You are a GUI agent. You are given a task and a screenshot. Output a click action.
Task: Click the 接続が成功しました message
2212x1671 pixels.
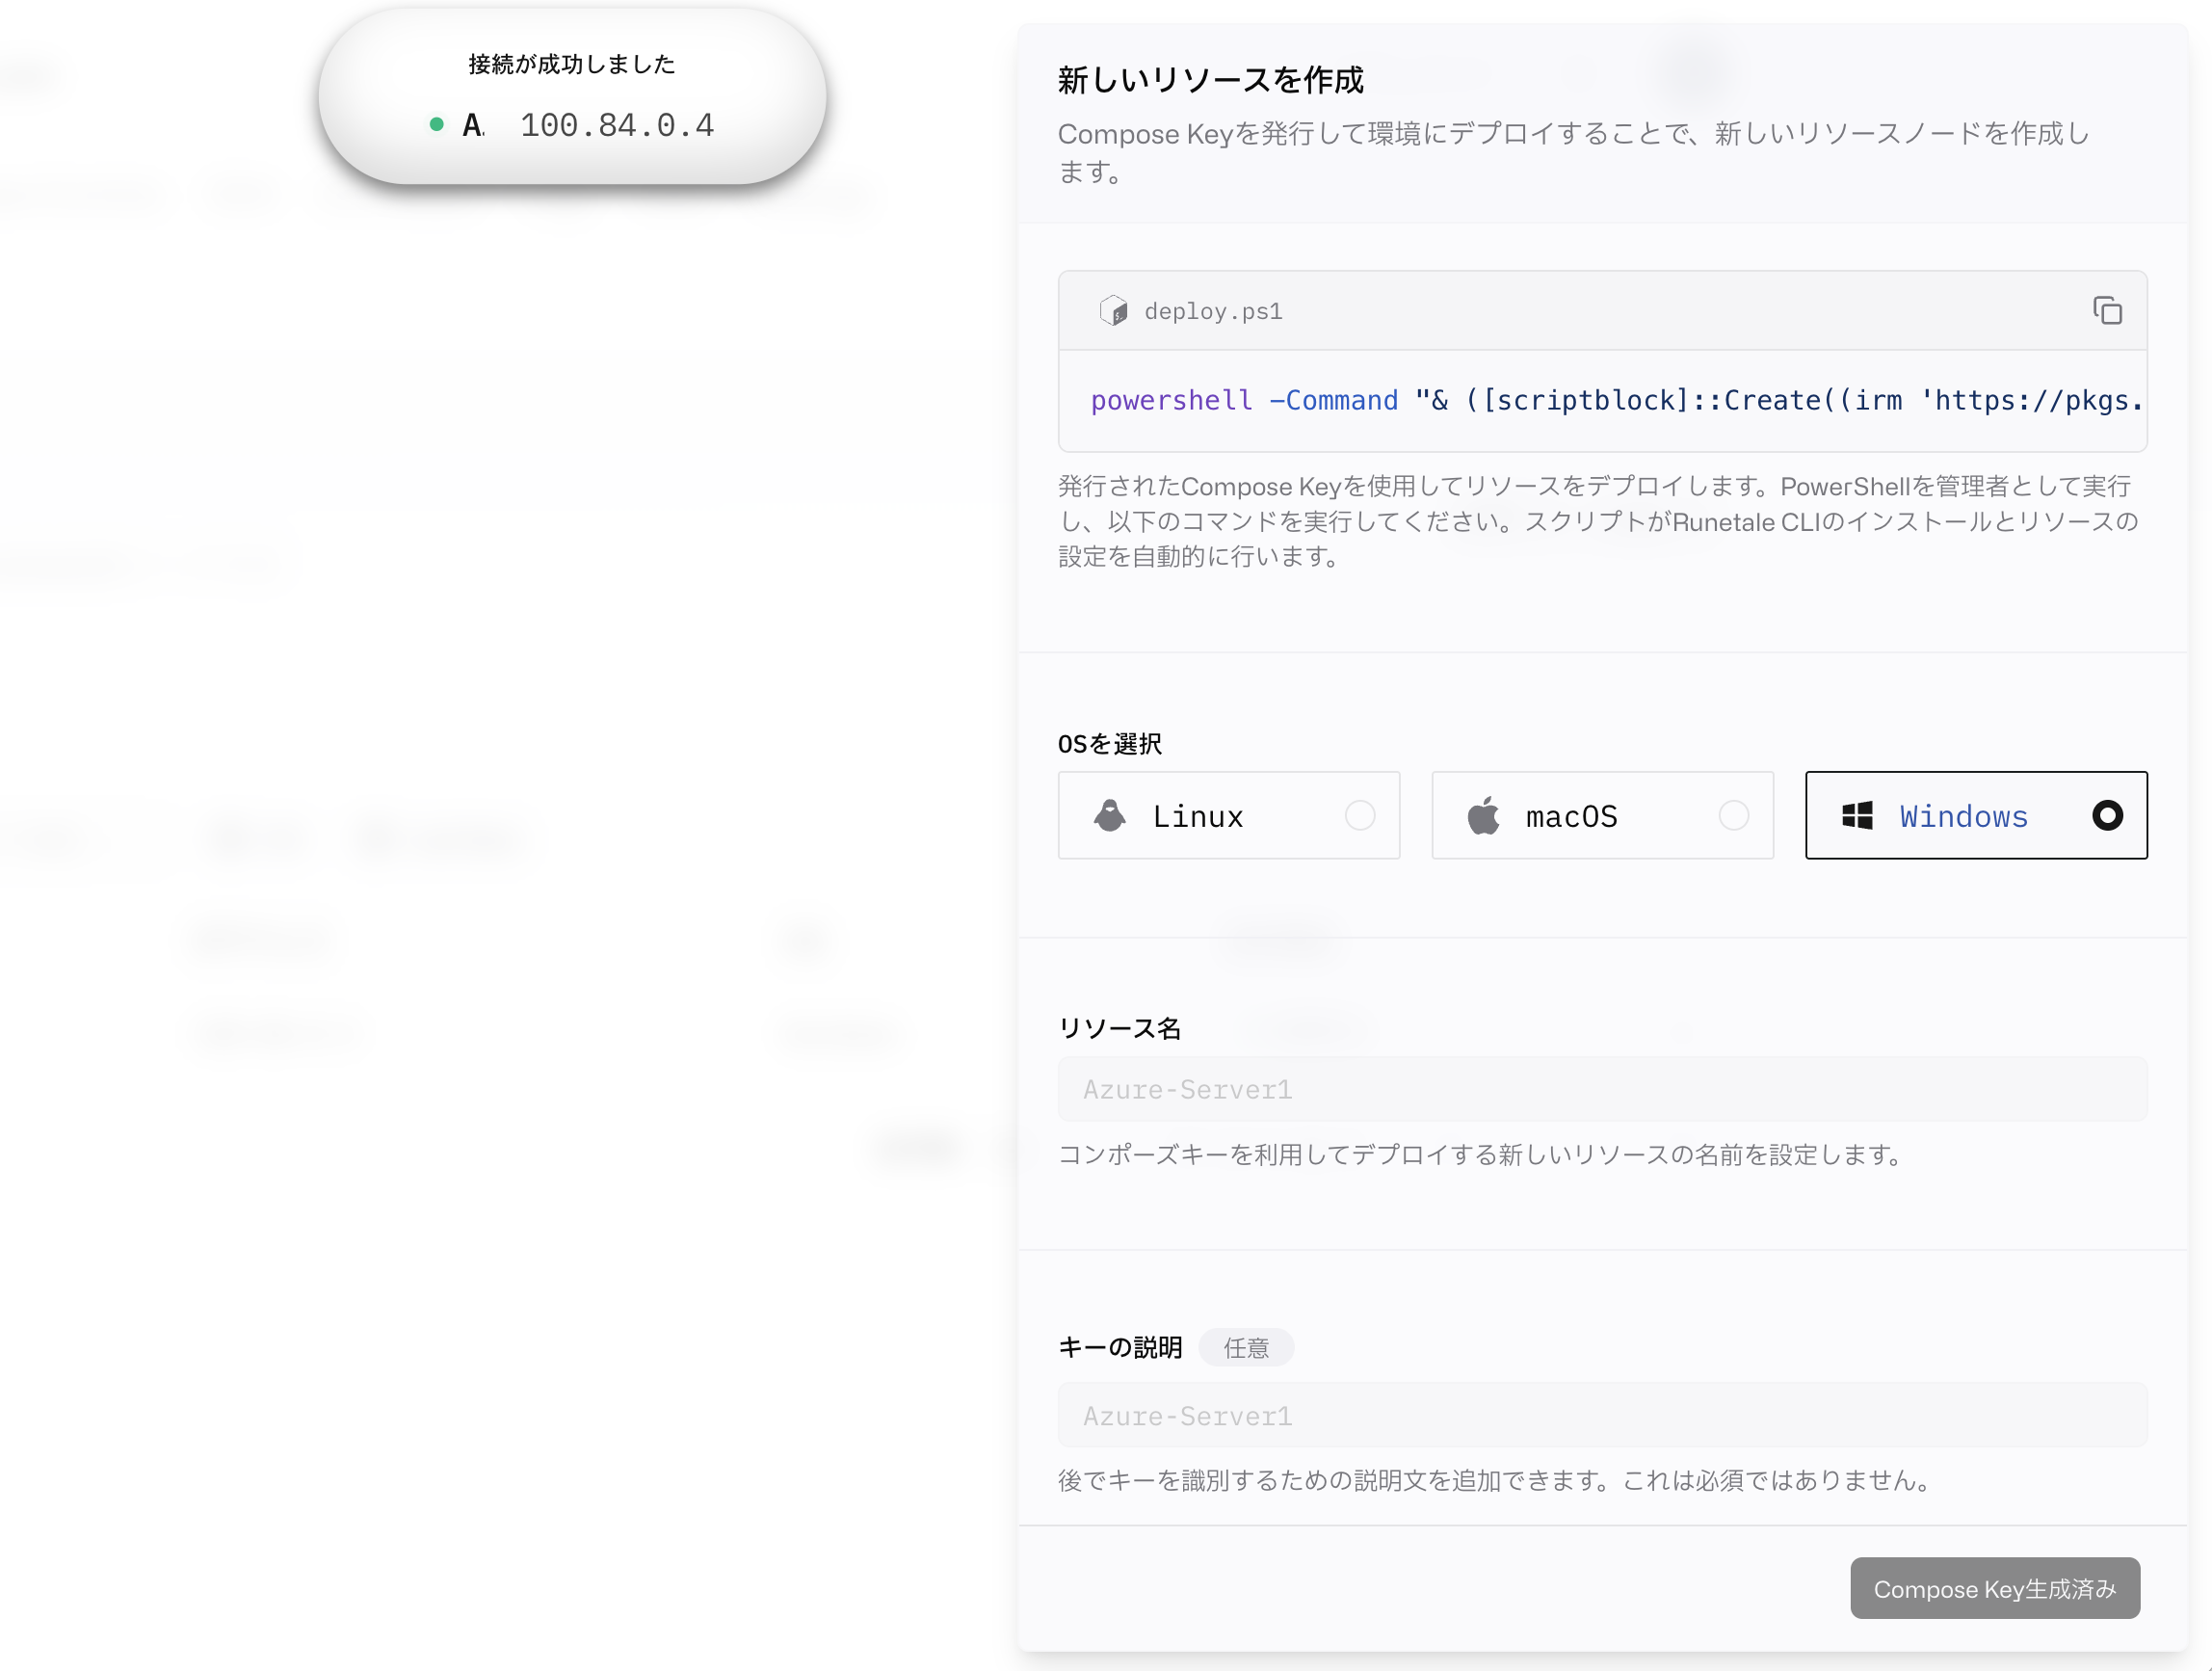pos(572,64)
